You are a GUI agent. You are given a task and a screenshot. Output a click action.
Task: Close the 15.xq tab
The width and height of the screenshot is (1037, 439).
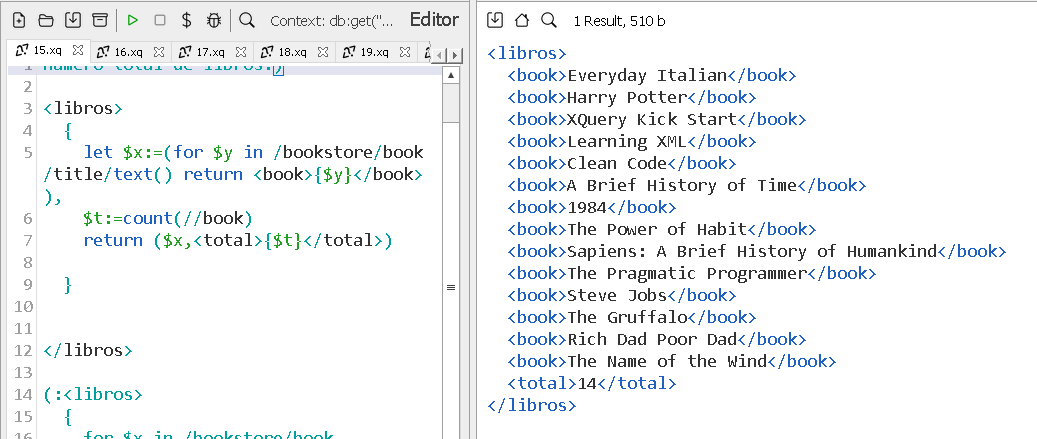click(x=75, y=52)
